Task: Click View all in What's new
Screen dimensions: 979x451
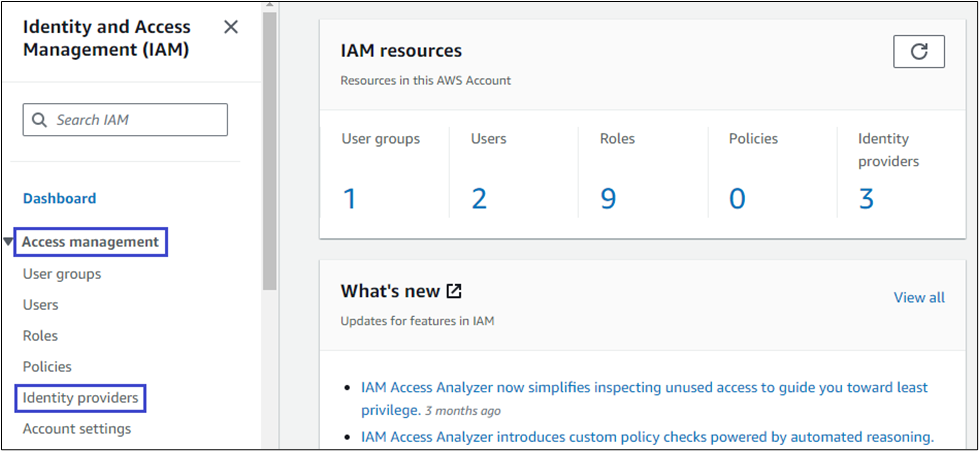Action: 918,297
